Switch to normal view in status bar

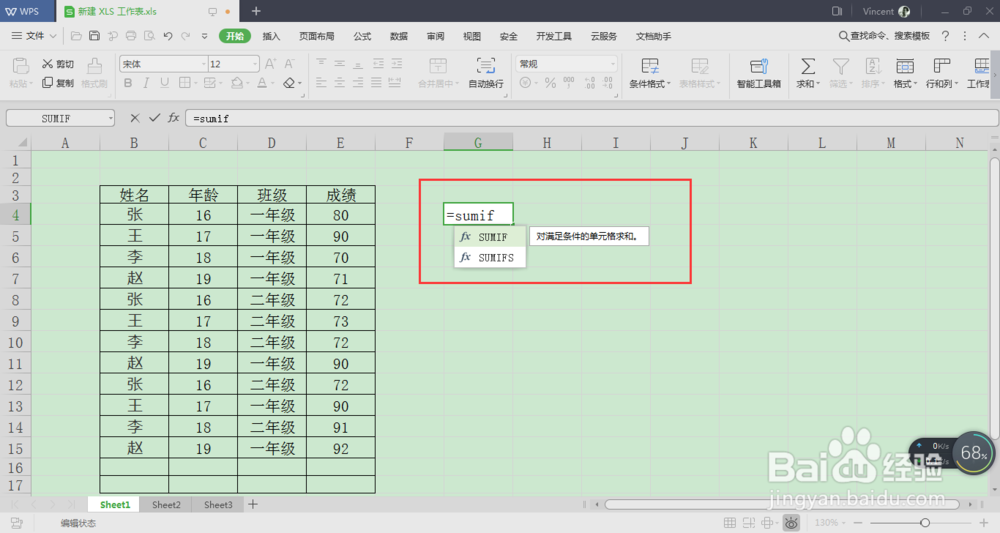coord(730,523)
